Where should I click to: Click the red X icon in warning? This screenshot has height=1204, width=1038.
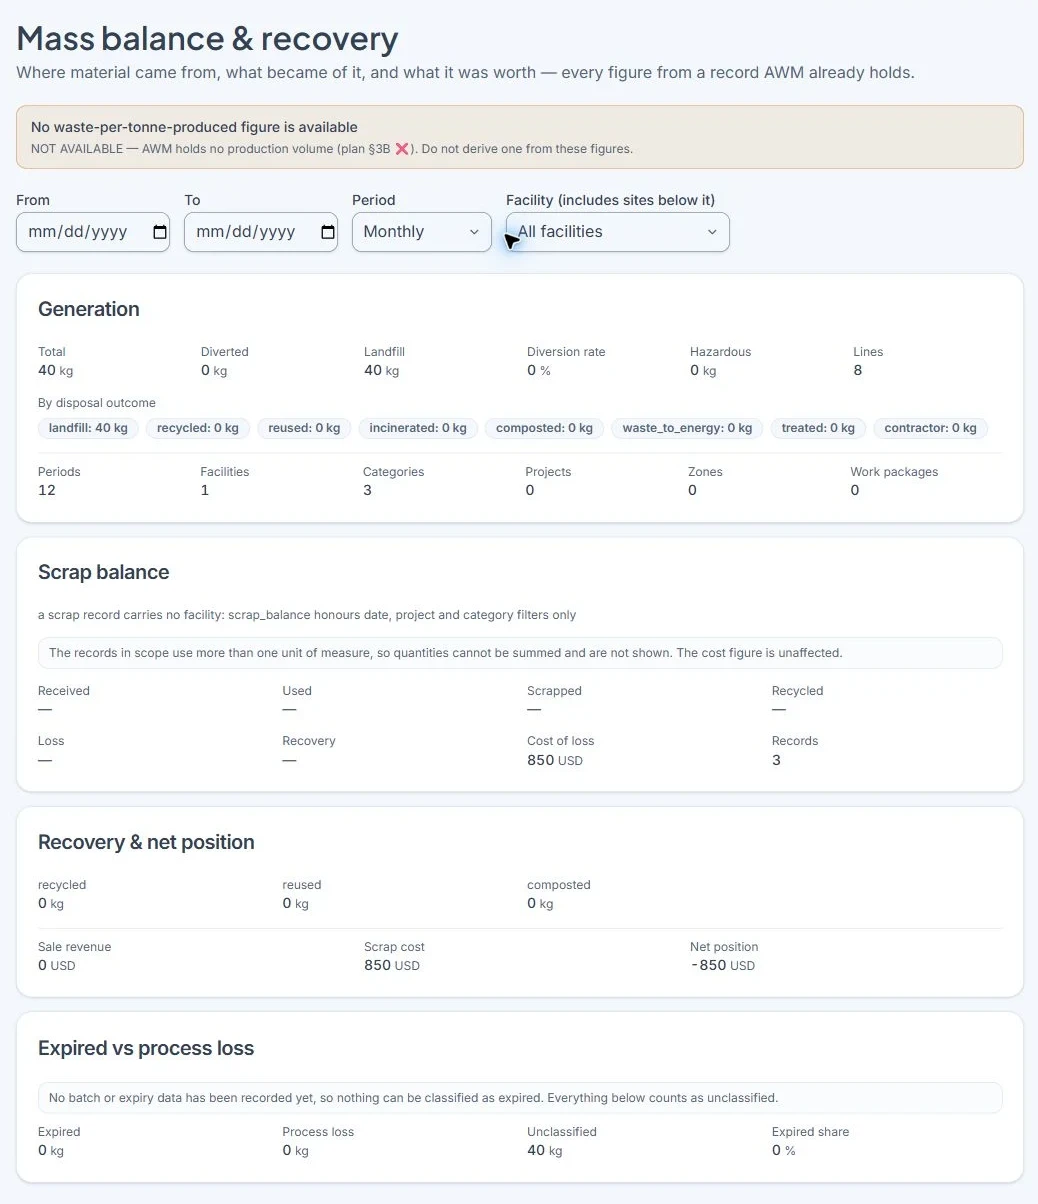coord(402,149)
